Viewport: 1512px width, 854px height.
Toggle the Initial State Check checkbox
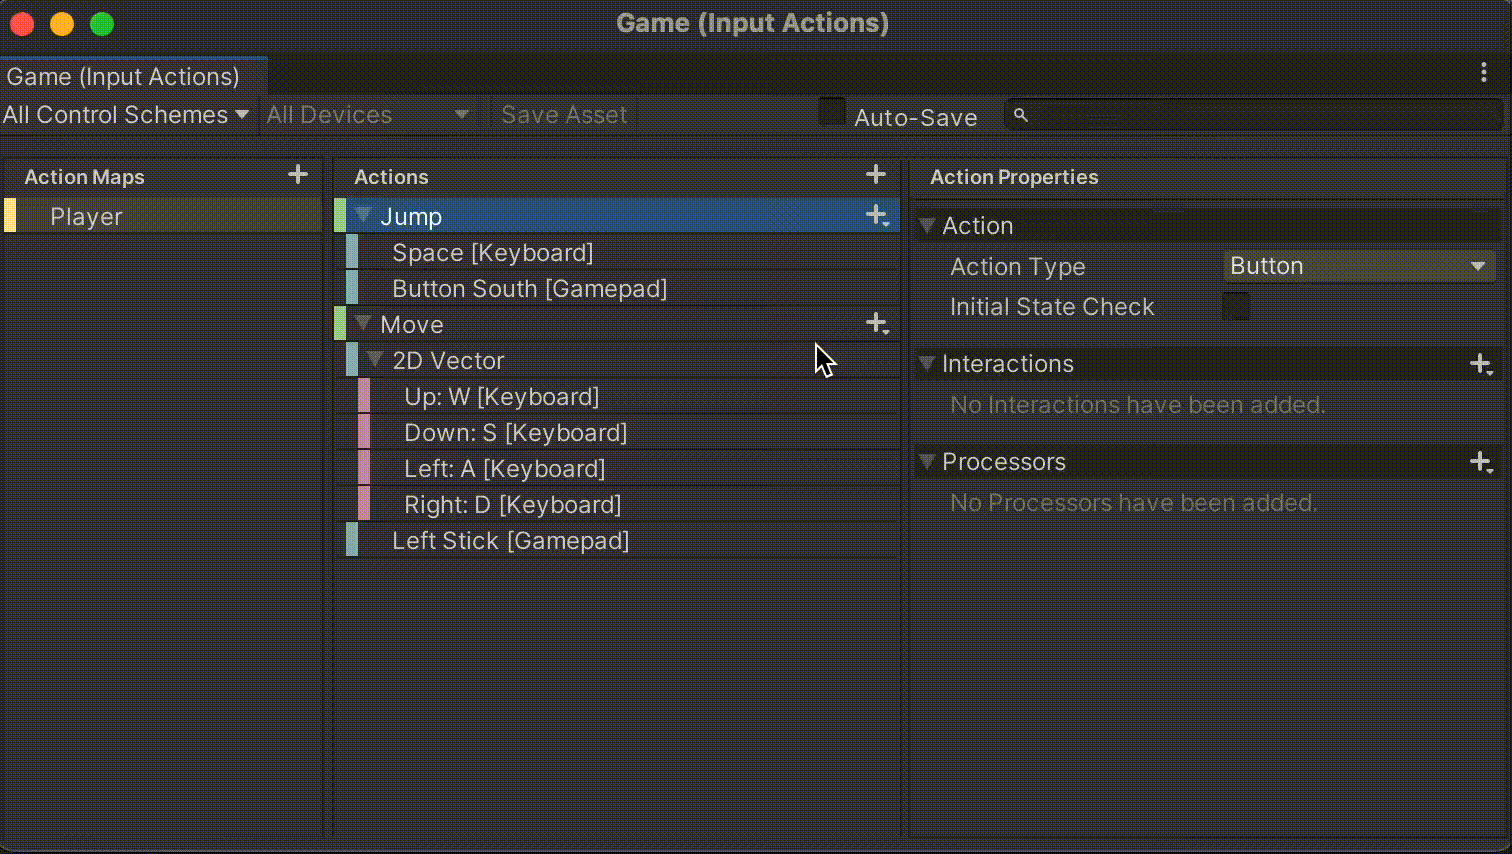(1236, 306)
